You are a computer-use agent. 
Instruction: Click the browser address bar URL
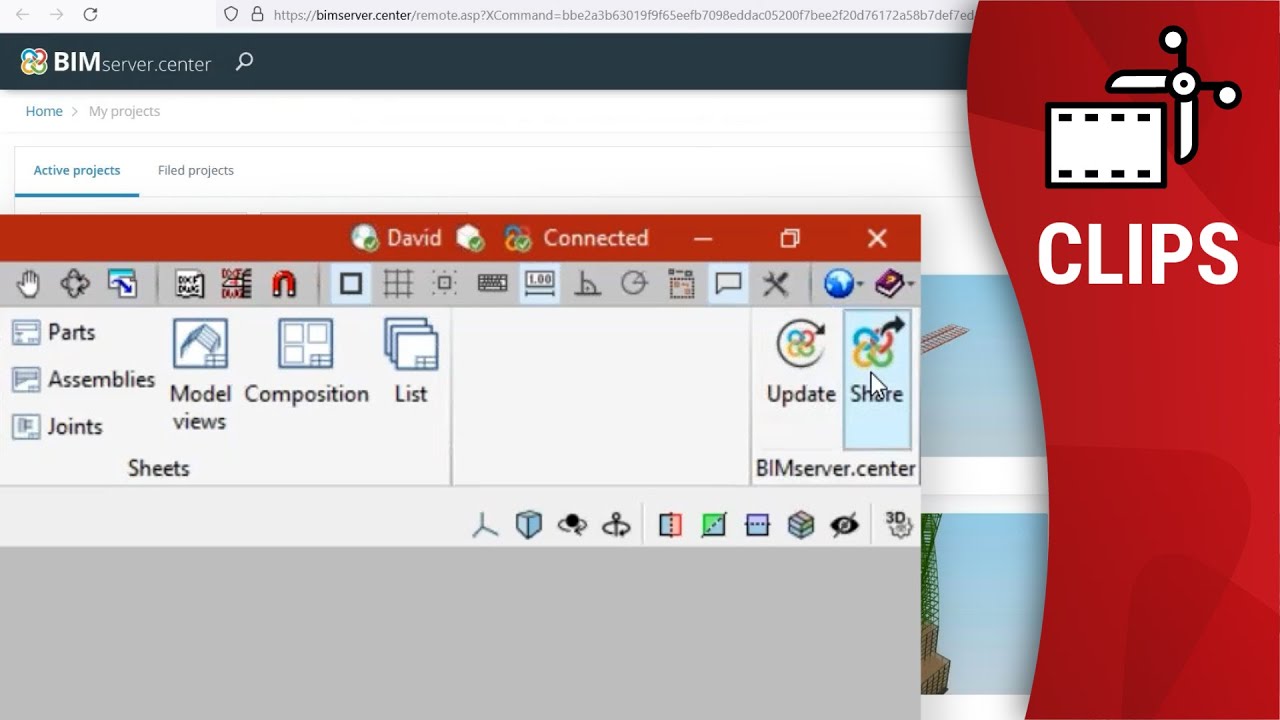[622, 15]
